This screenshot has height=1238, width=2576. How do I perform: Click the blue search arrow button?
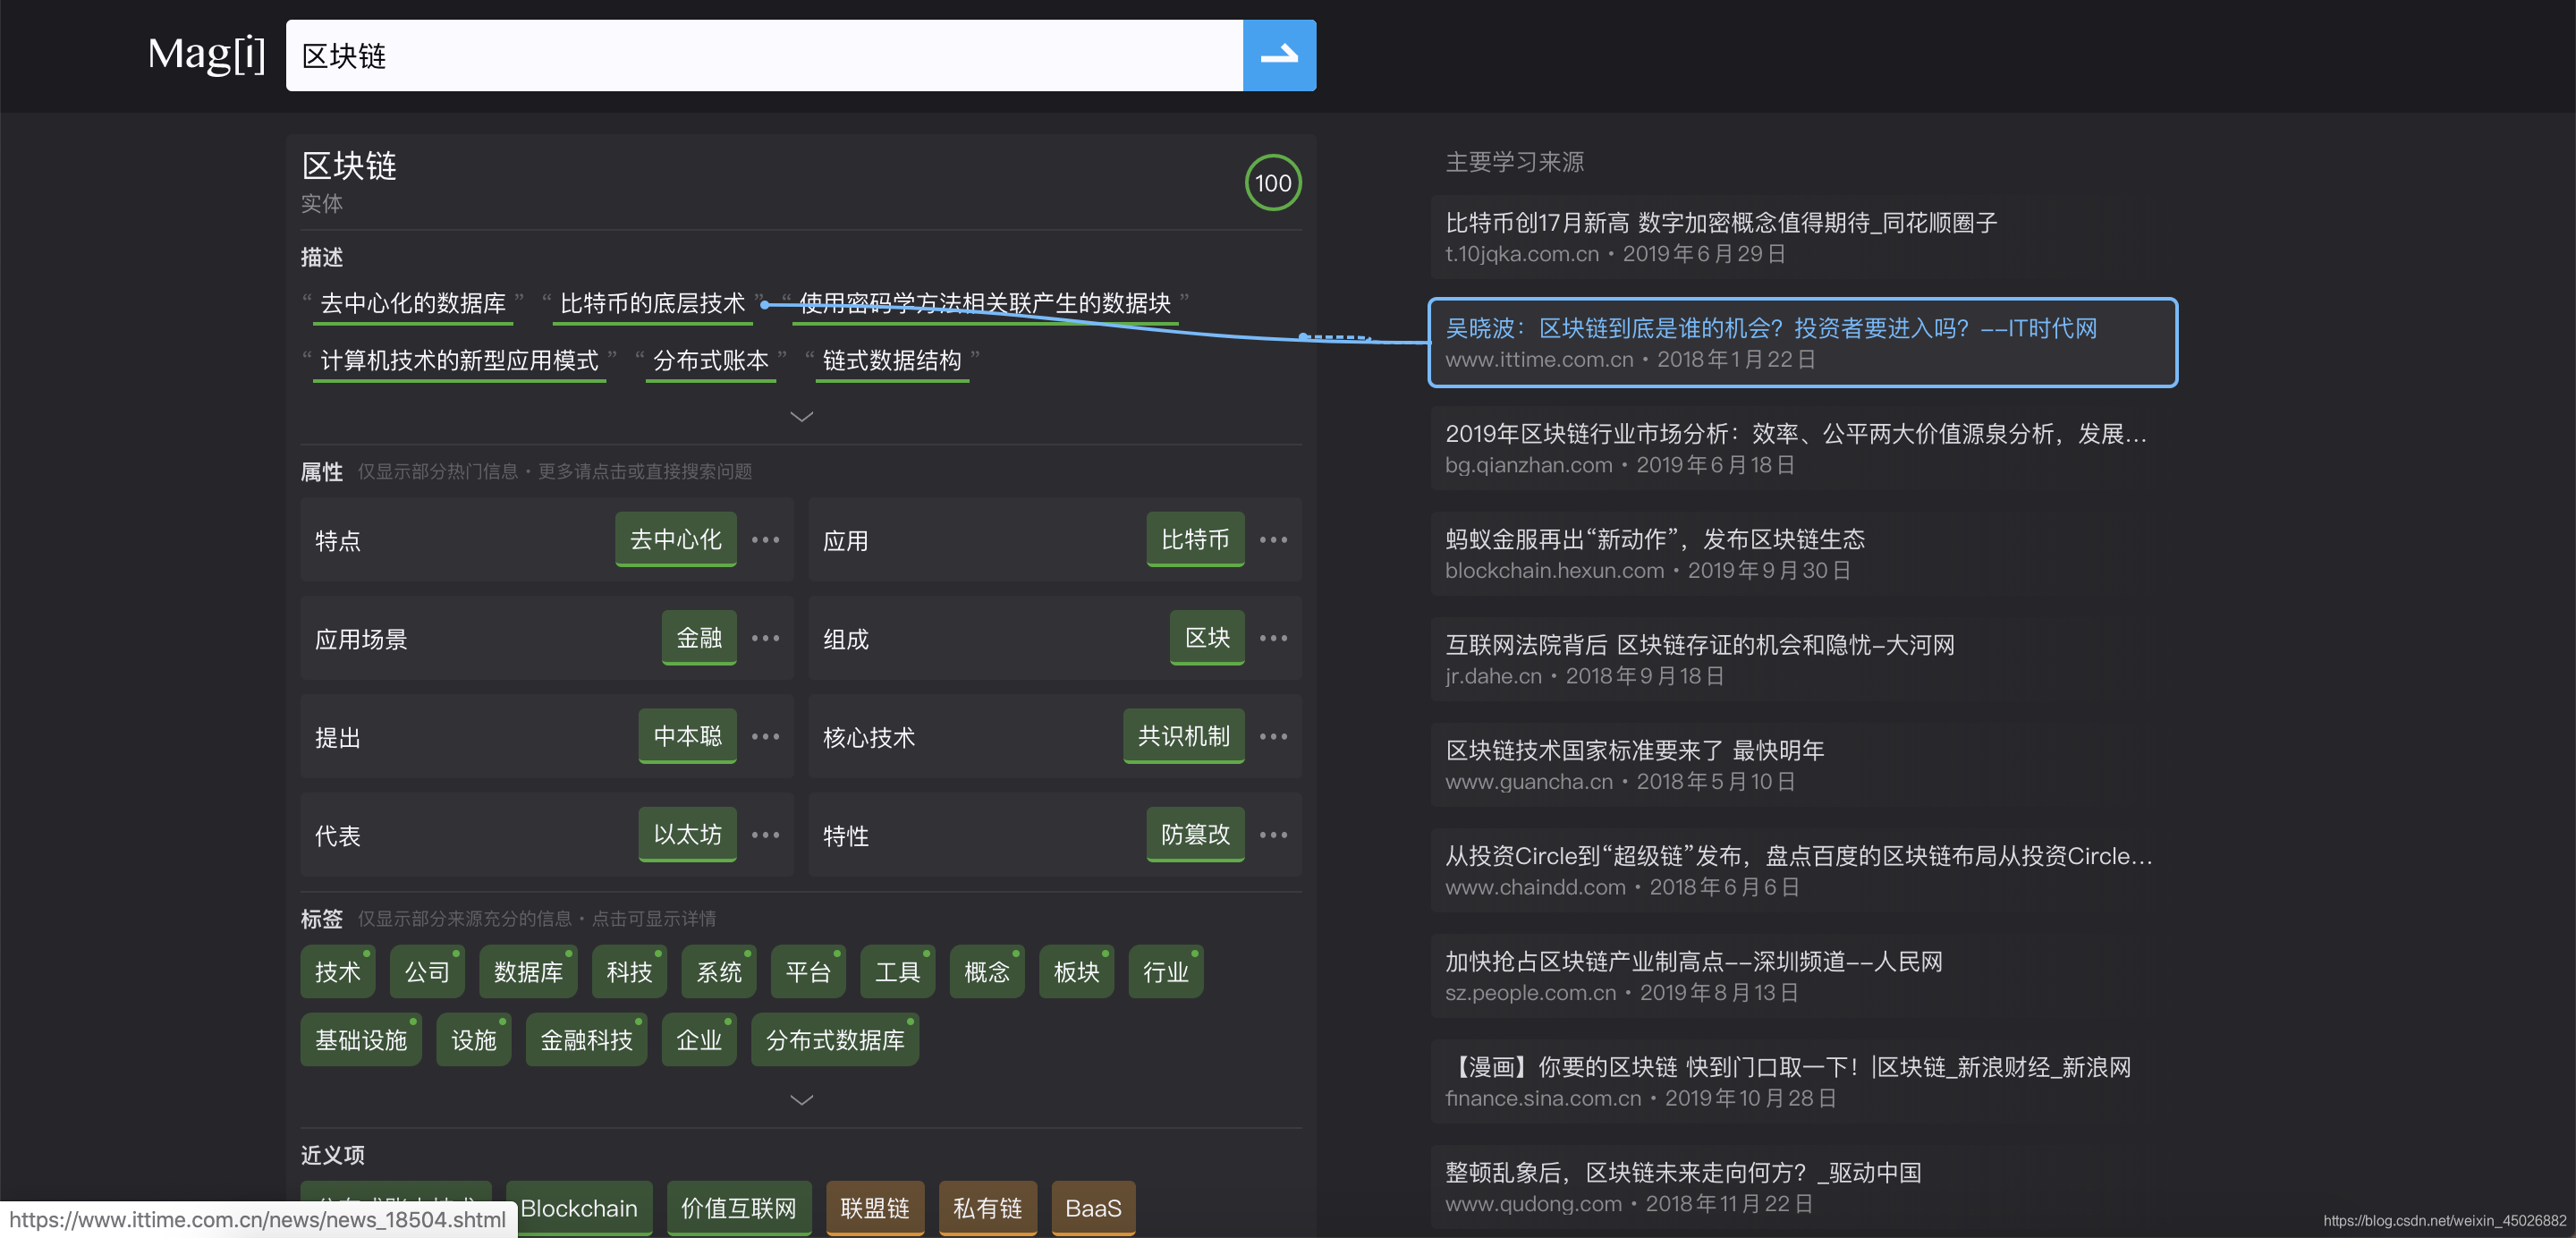[x=1278, y=55]
